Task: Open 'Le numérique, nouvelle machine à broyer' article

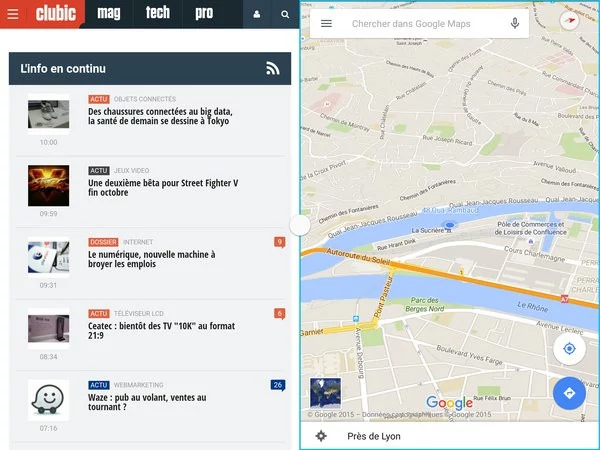Action: tap(152, 259)
